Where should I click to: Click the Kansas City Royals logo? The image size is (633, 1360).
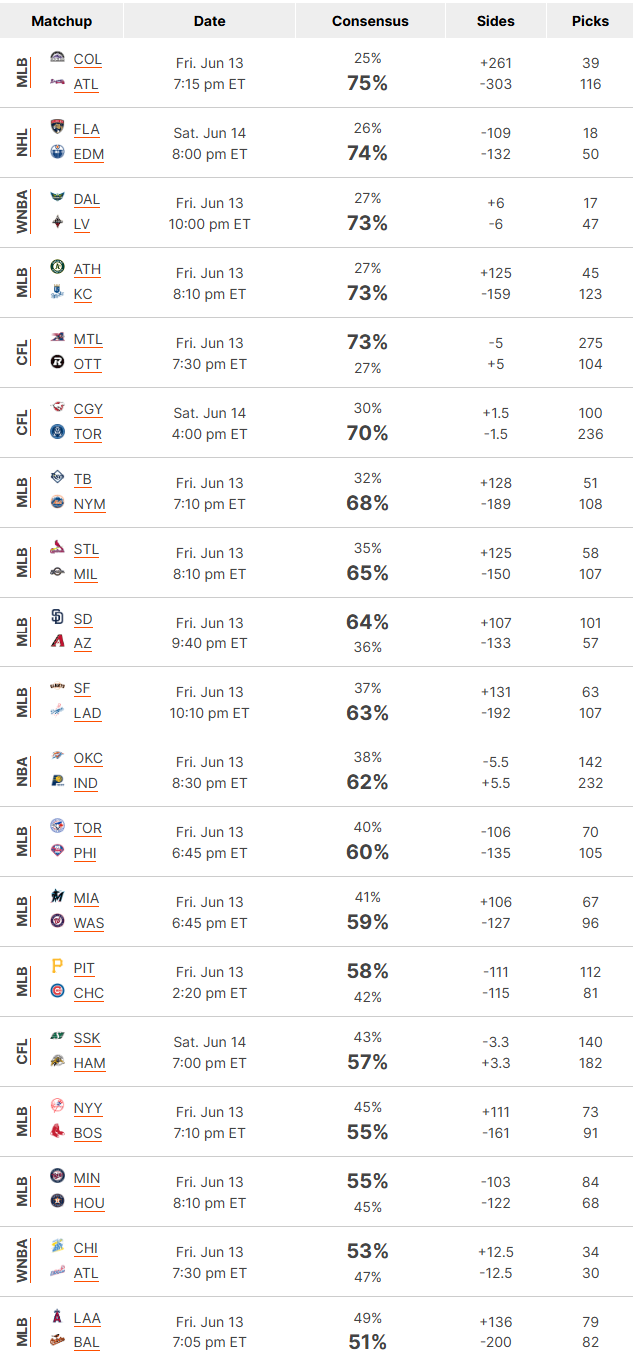click(57, 293)
